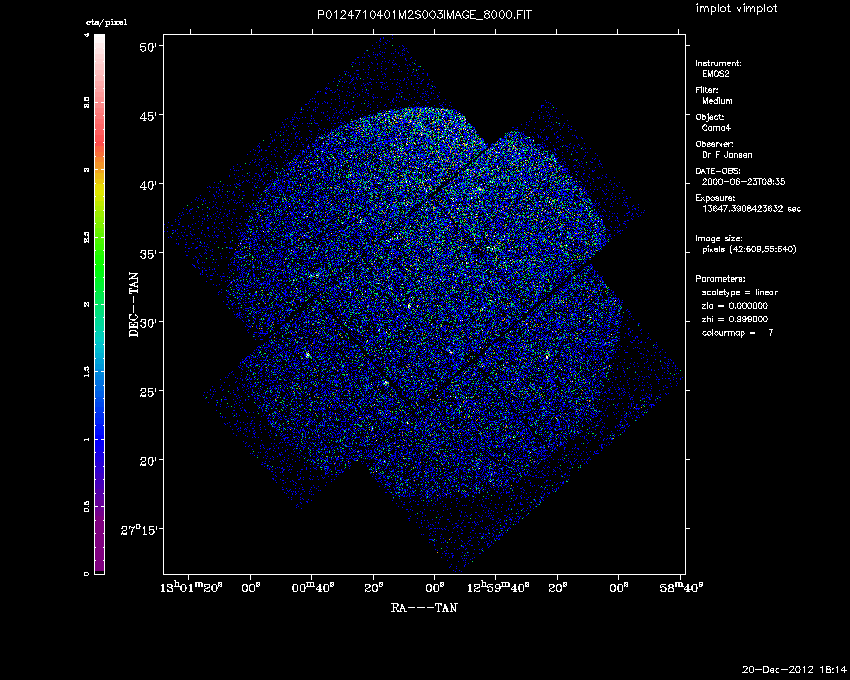Click the 'Filter:' heading
850x680 pixels.
click(707, 90)
